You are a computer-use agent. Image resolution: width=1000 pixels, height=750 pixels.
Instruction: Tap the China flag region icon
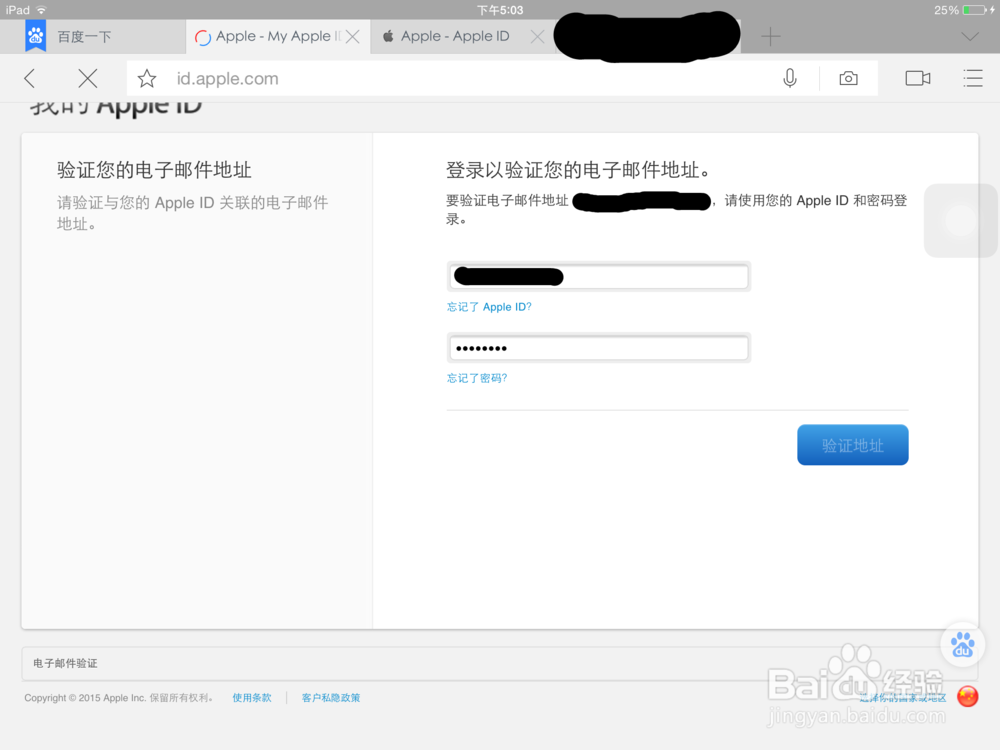click(967, 696)
